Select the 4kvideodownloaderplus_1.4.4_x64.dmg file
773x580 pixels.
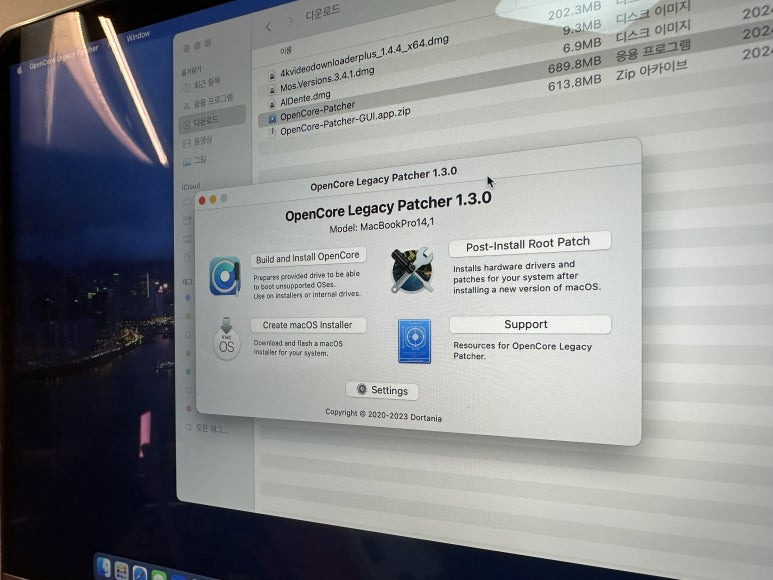point(364,57)
